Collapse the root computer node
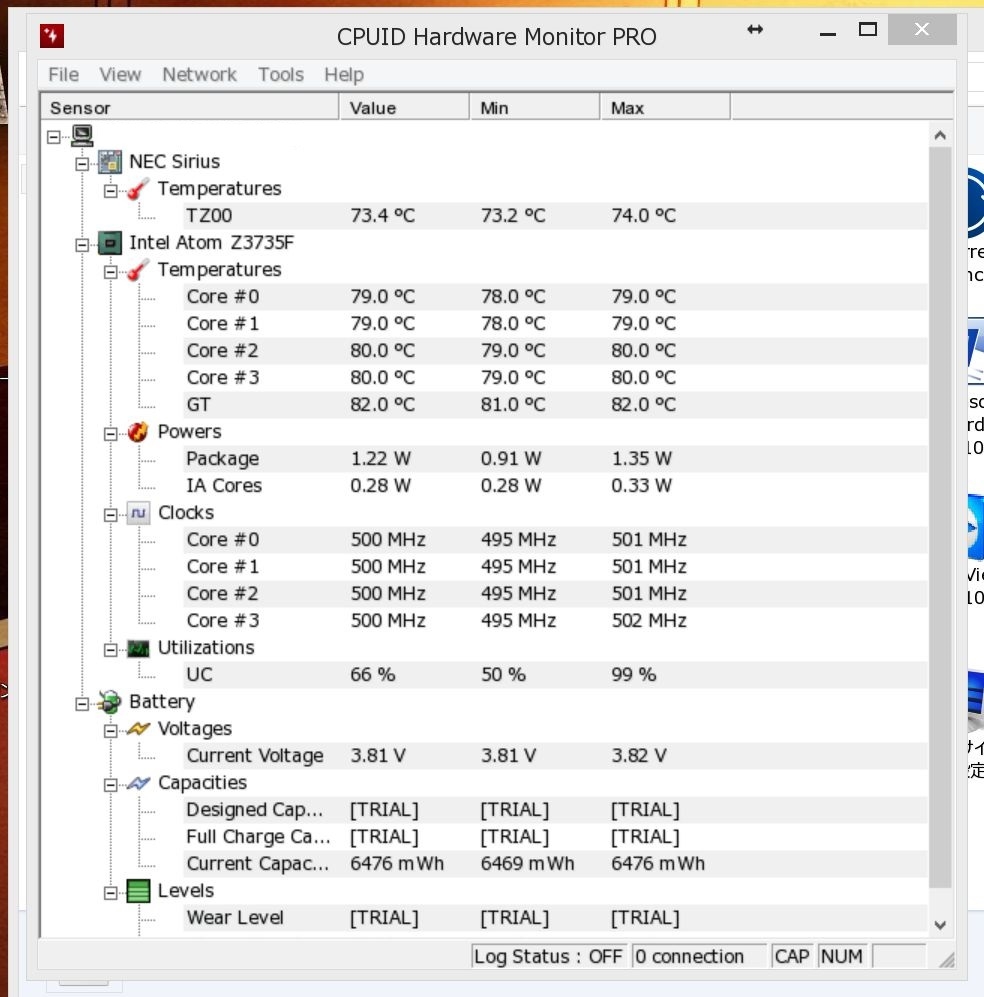This screenshot has width=984, height=997. click(x=54, y=137)
